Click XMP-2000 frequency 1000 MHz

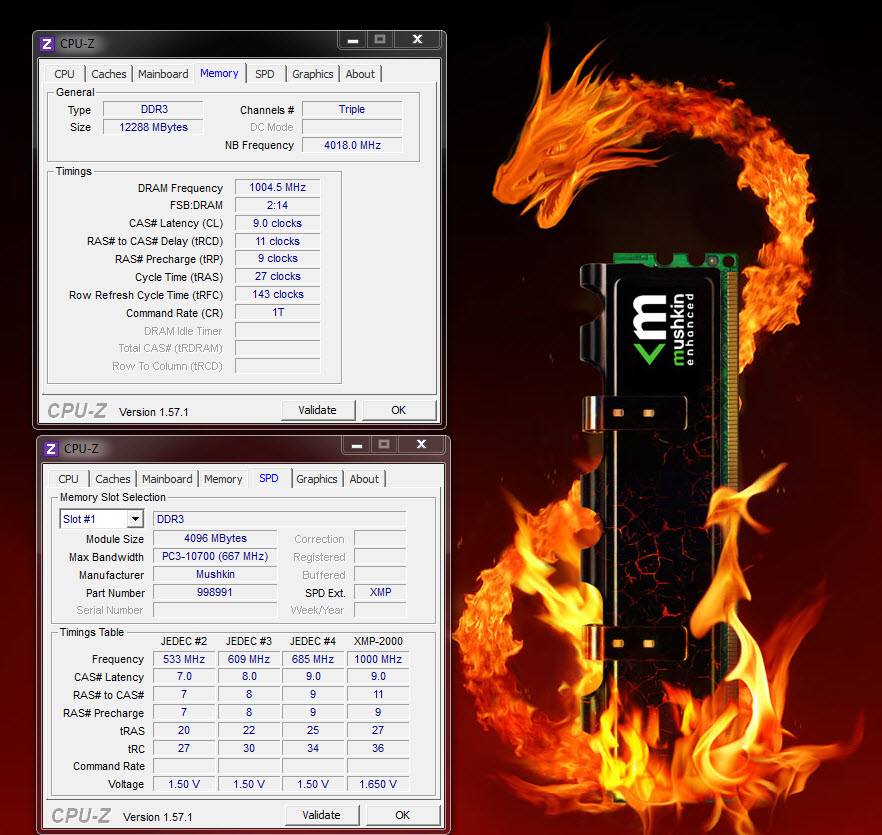pos(378,659)
